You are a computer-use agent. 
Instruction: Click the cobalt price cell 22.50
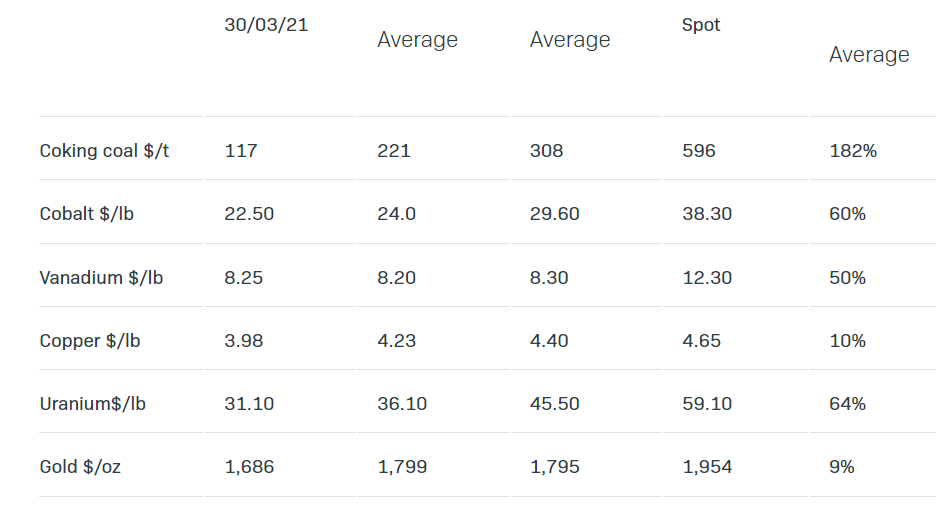(x=249, y=214)
